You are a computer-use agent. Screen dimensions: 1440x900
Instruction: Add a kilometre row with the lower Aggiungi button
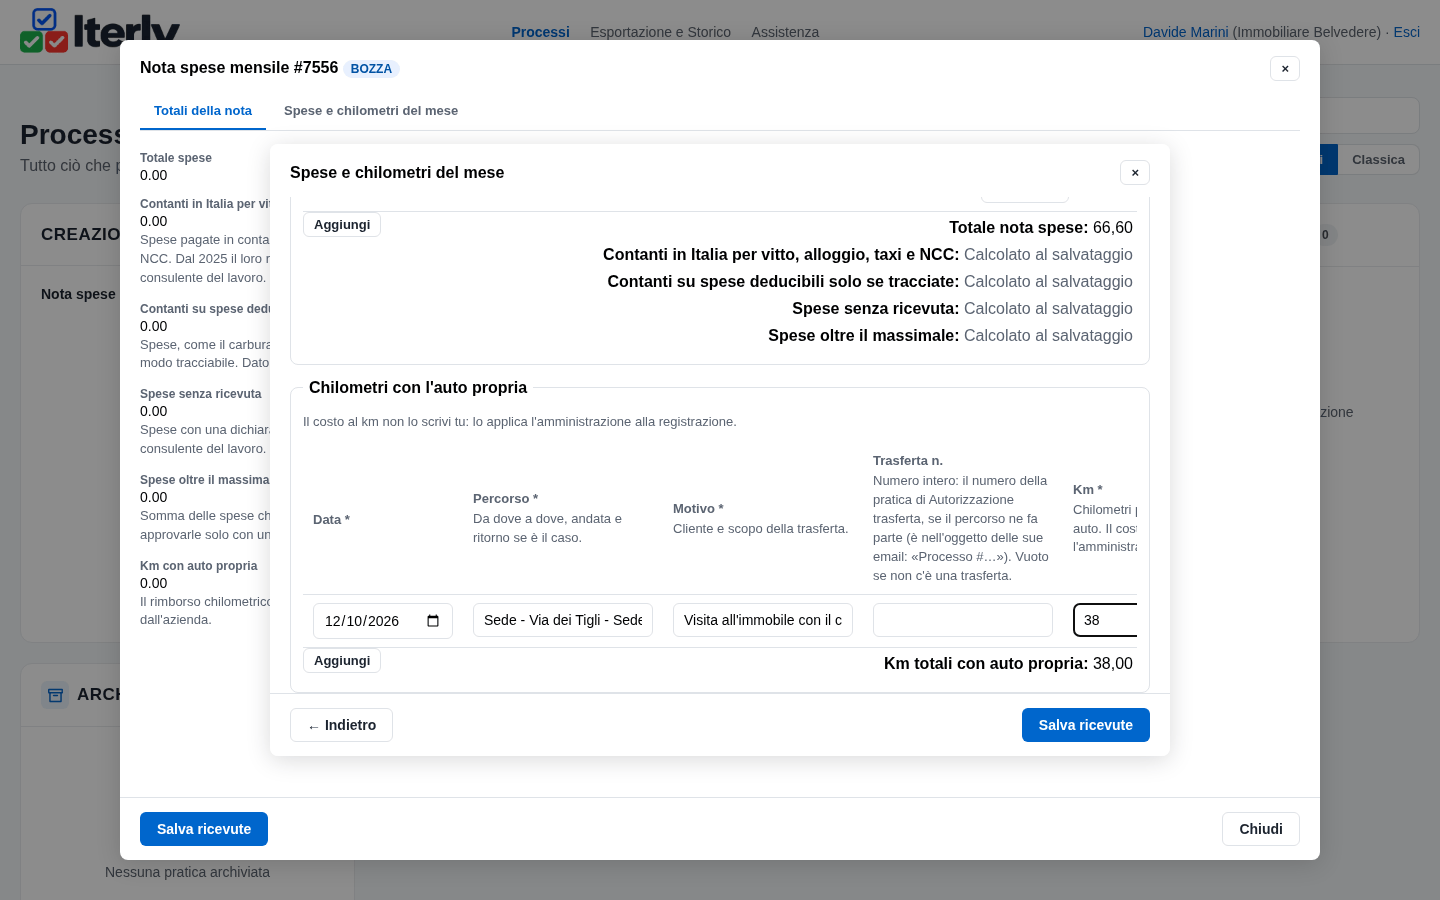coord(342,661)
